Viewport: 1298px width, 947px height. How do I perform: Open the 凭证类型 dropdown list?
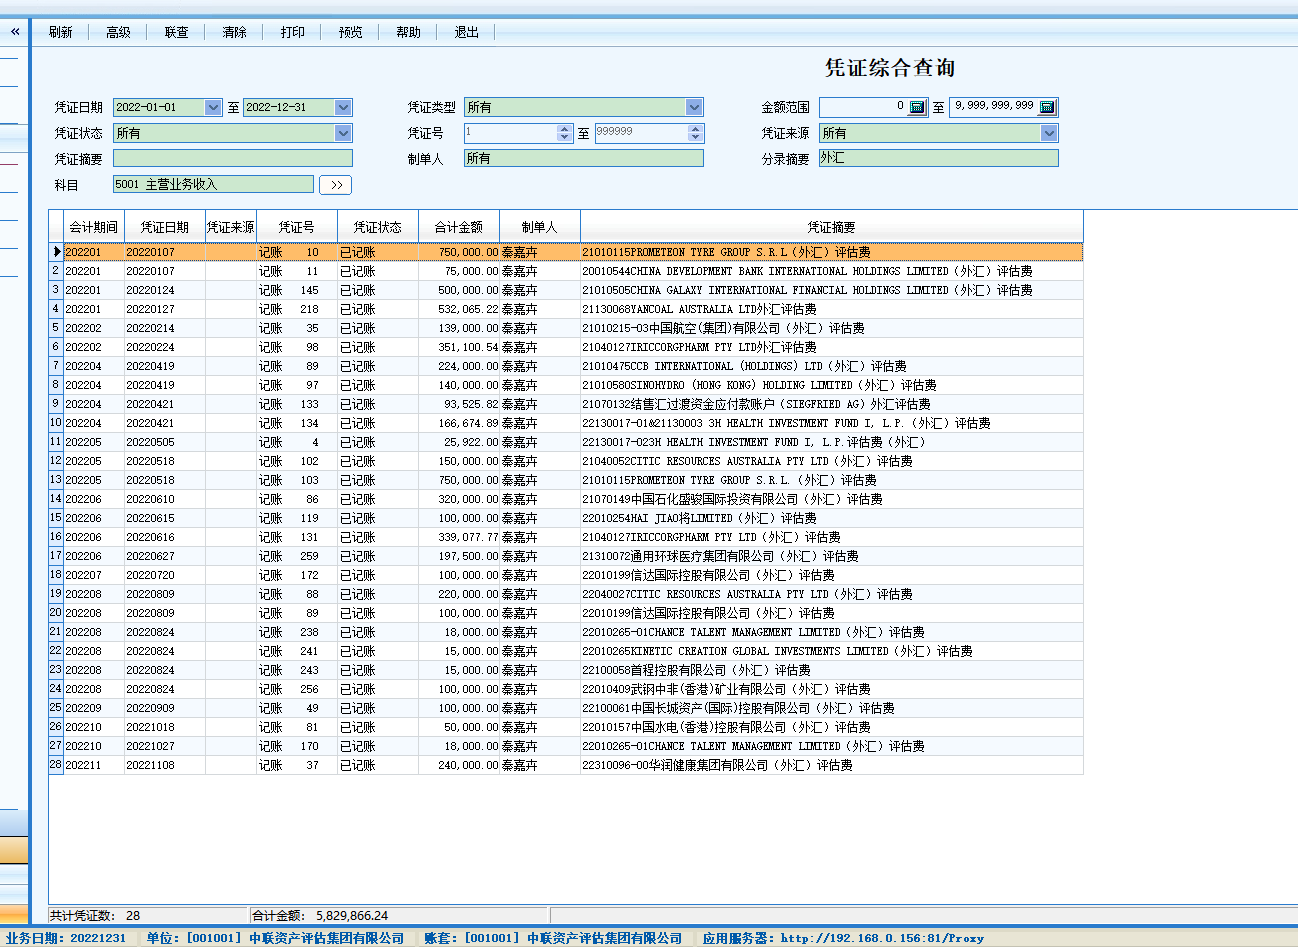(694, 107)
